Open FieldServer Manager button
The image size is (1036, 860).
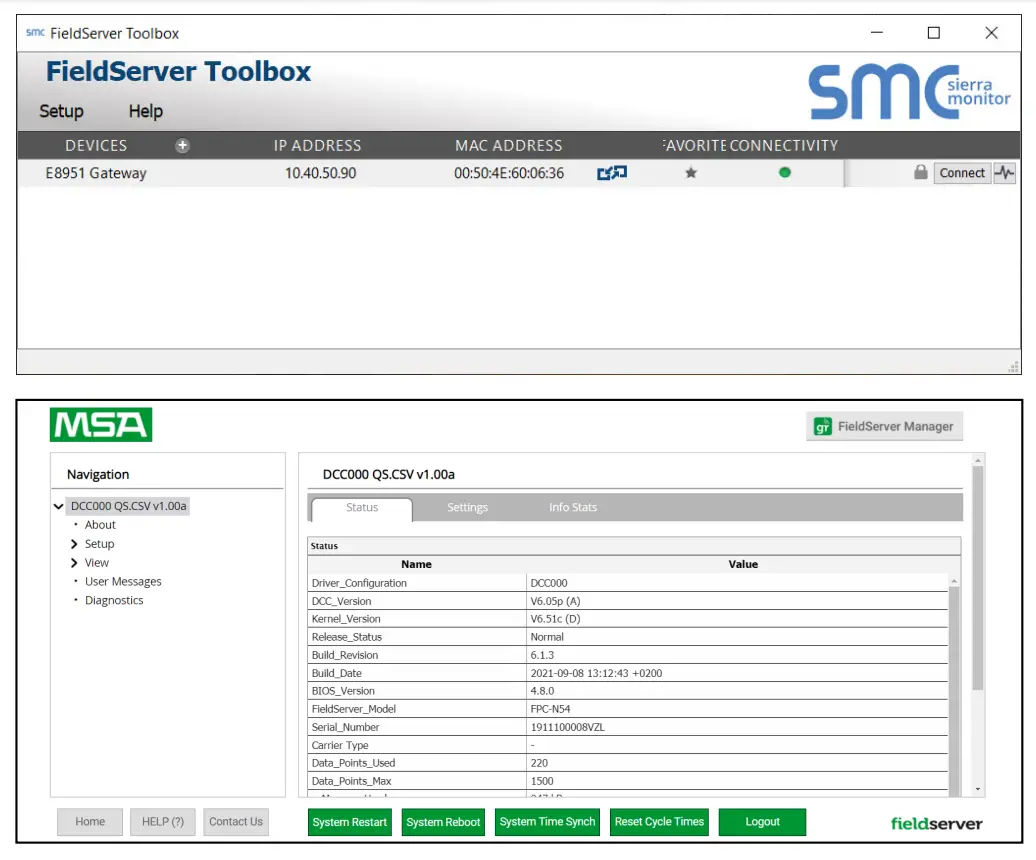884,427
